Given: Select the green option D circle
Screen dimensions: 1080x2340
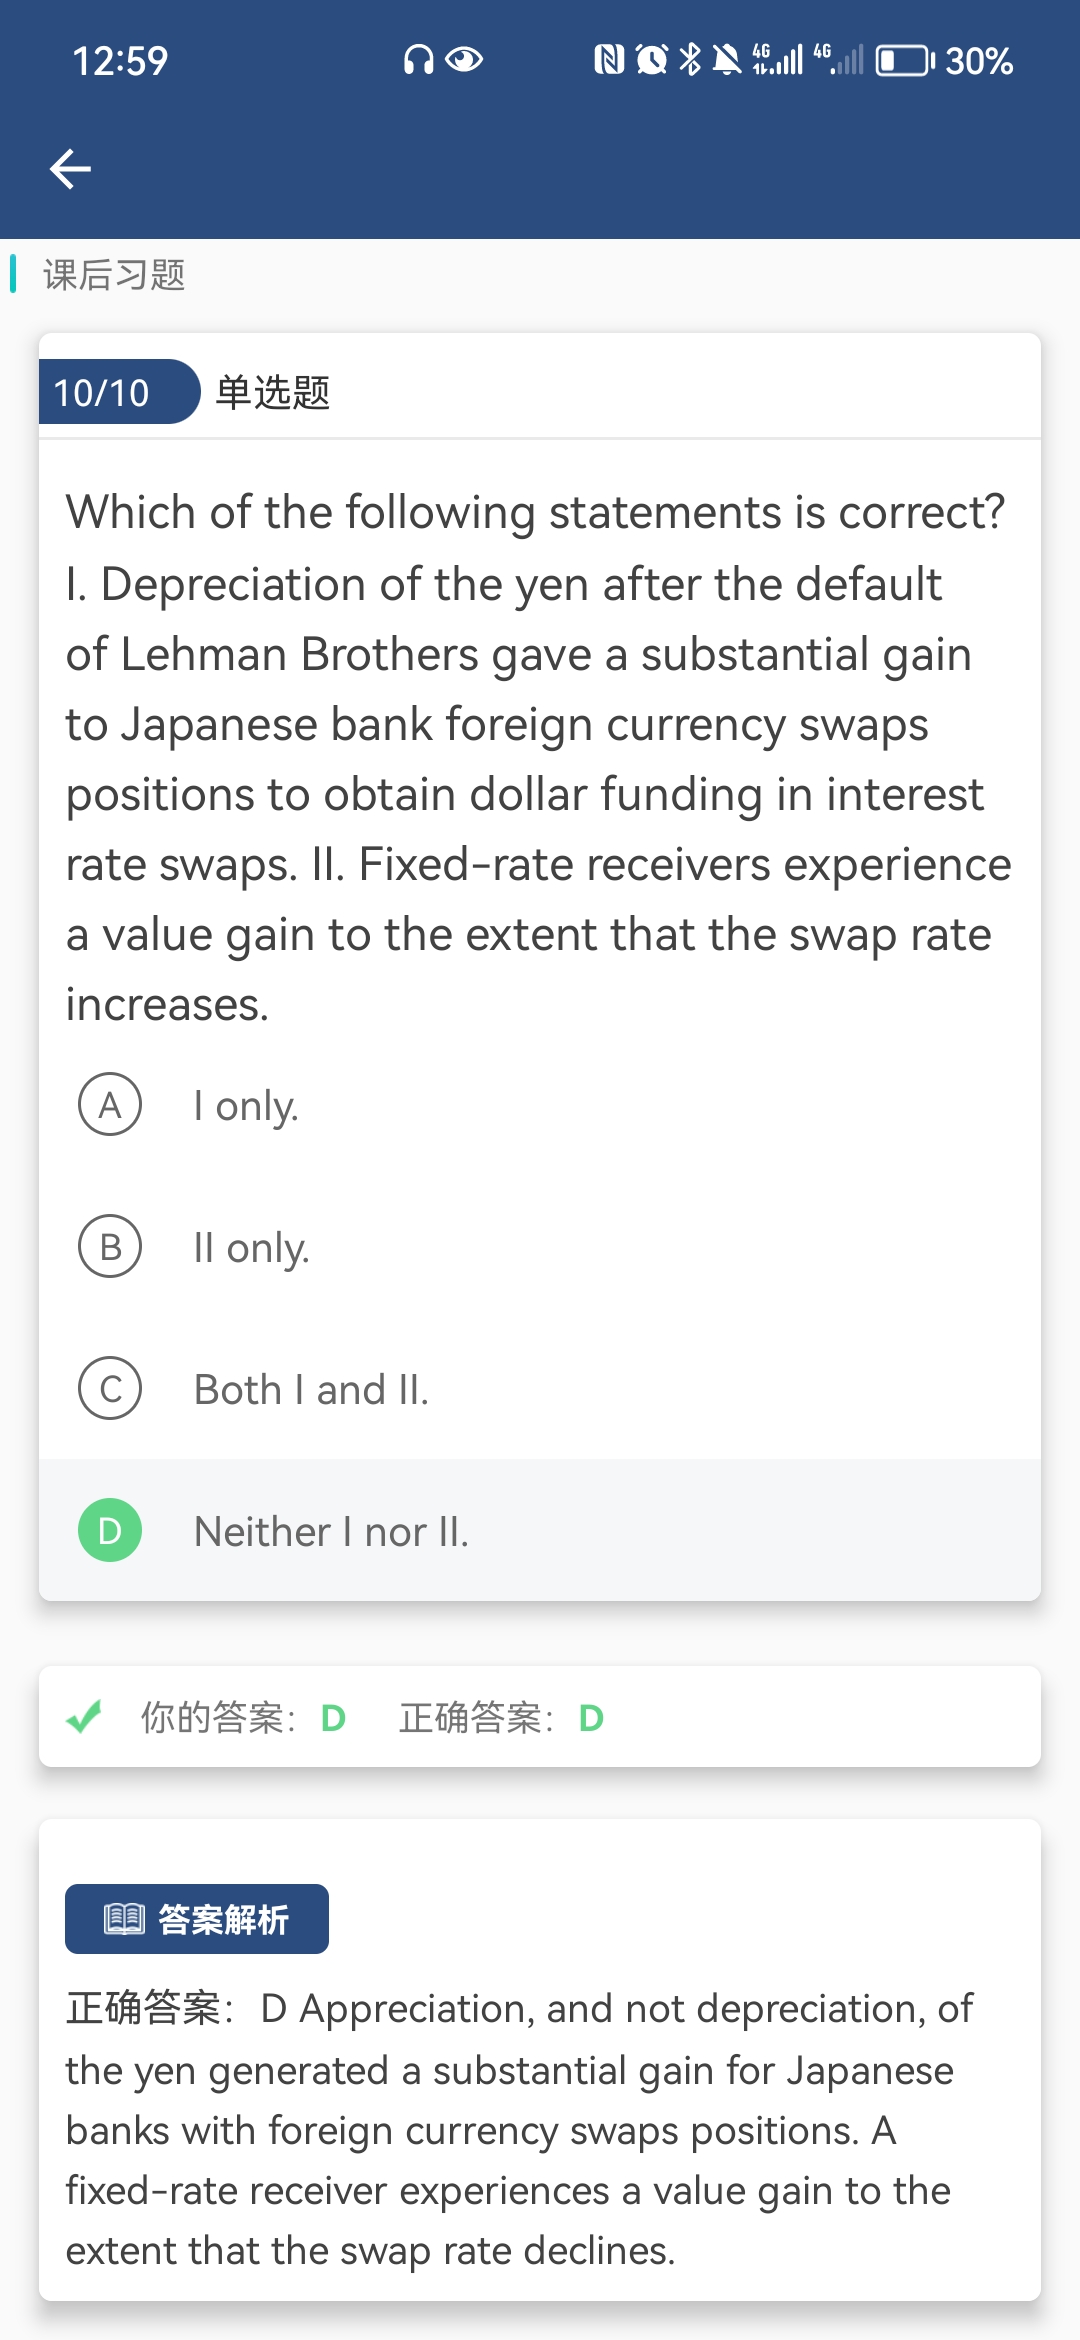Looking at the screenshot, I should pyautogui.click(x=110, y=1531).
